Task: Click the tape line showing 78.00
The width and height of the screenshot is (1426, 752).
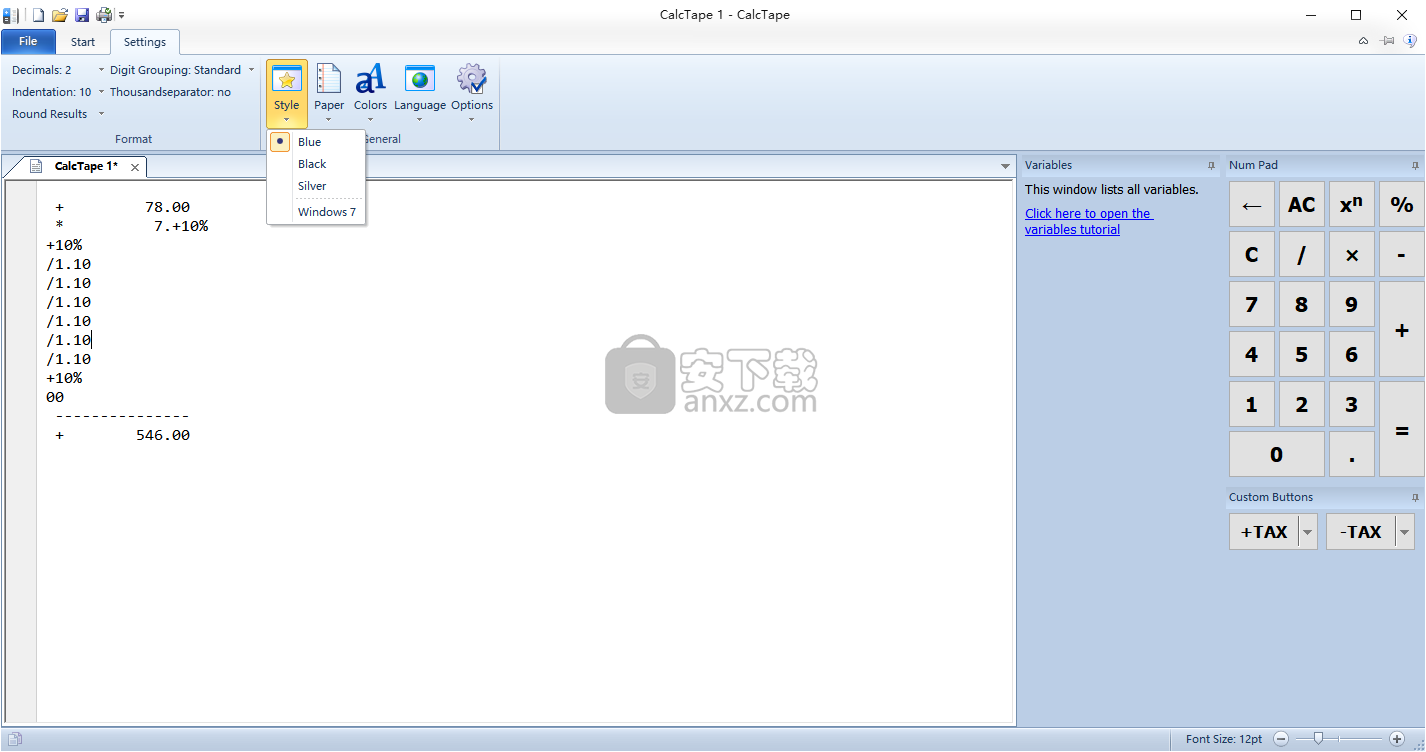Action: click(122, 207)
